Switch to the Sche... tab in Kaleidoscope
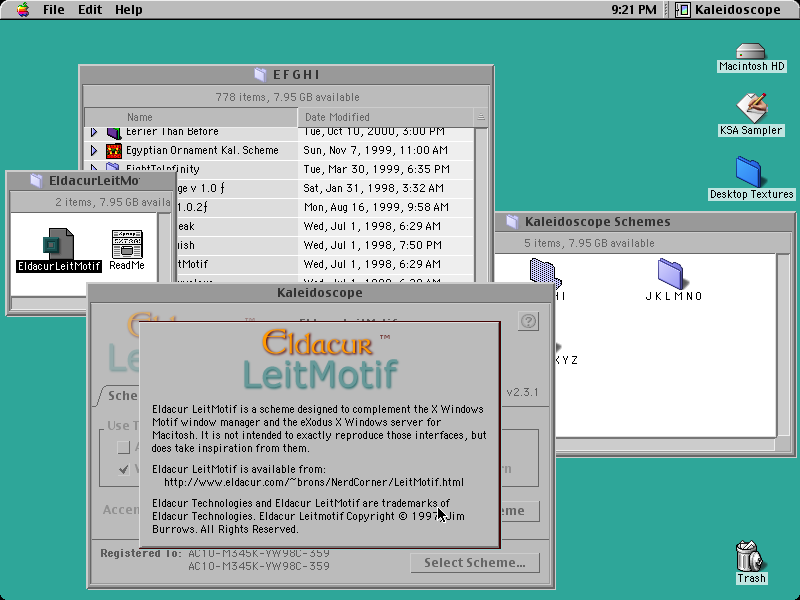Viewport: 800px width, 600px height. 118,395
